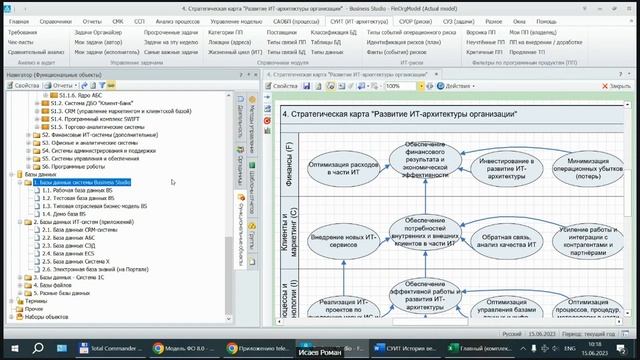Click the chart icon on diagram side palette

coord(267,131)
